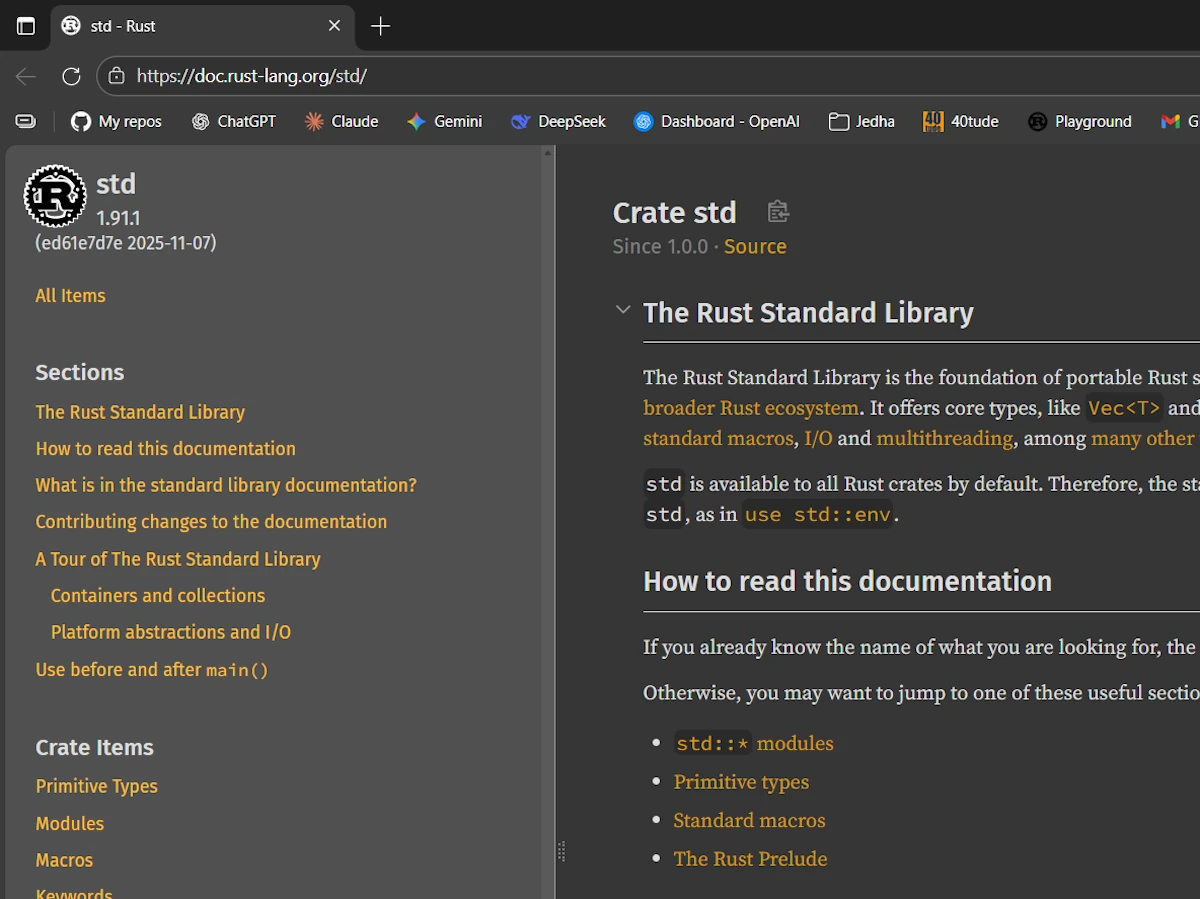Copy item path using clipboard icon
Image resolution: width=1200 pixels, height=899 pixels.
tap(778, 212)
